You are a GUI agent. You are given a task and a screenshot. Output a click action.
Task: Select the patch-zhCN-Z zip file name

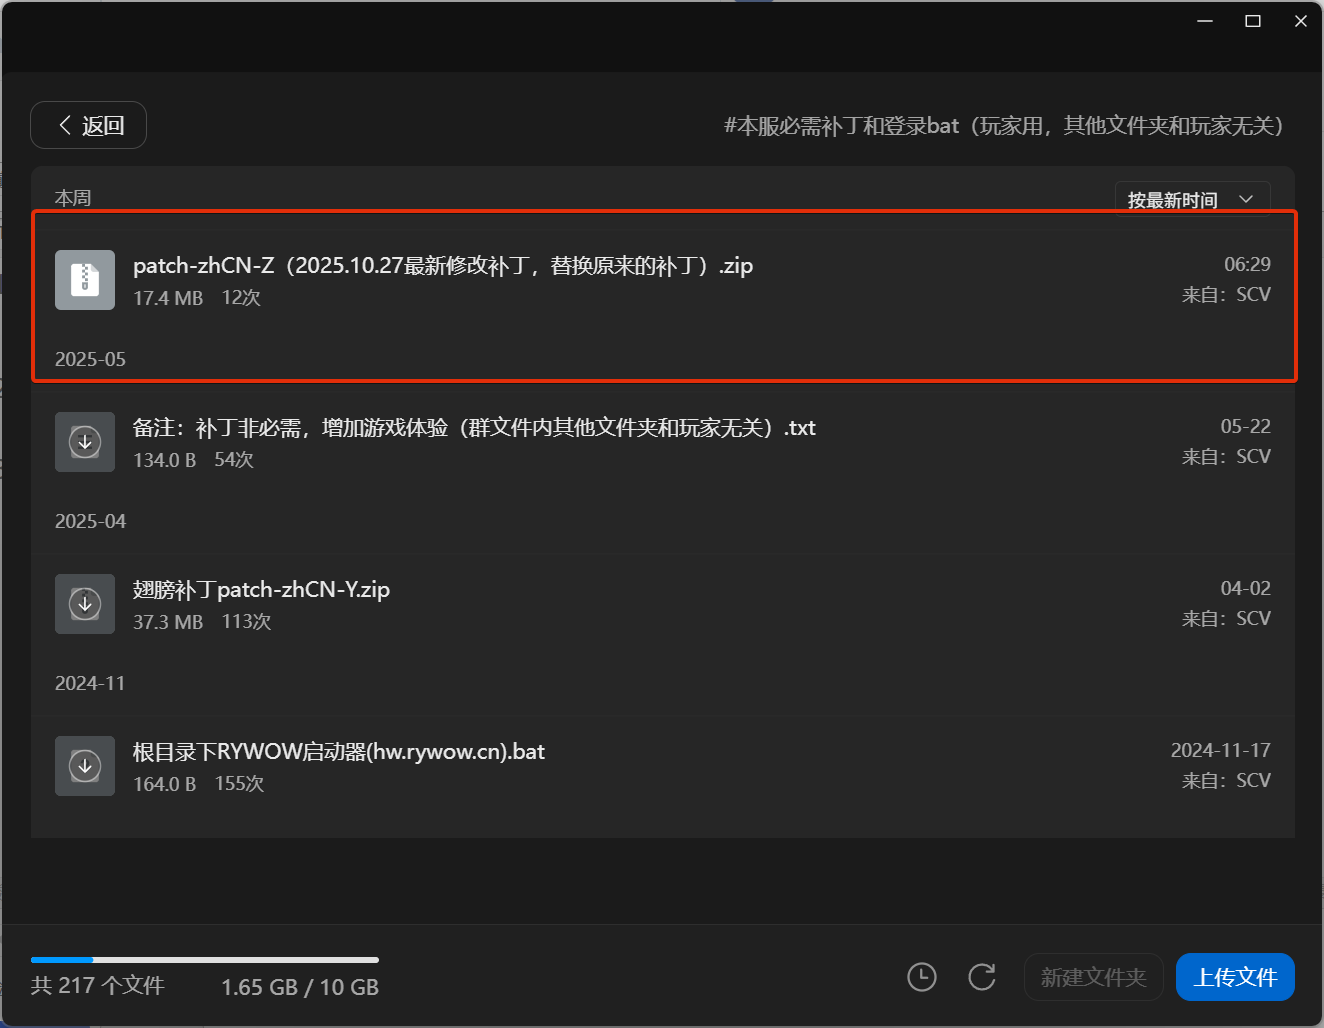point(443,266)
